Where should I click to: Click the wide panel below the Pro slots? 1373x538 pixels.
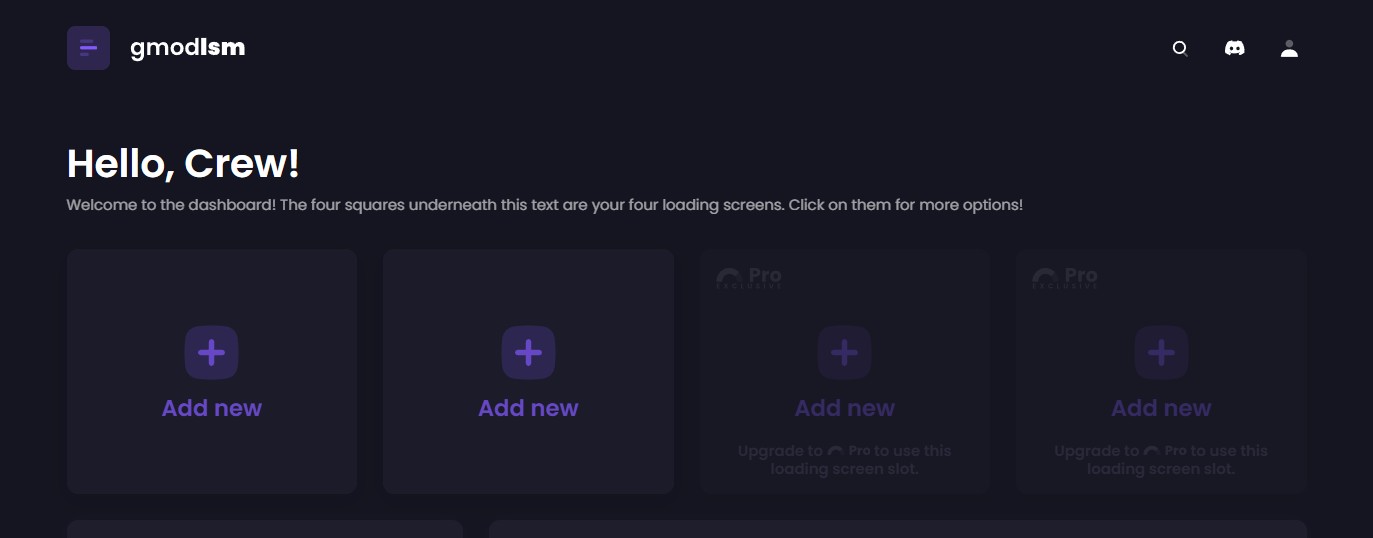point(897,528)
